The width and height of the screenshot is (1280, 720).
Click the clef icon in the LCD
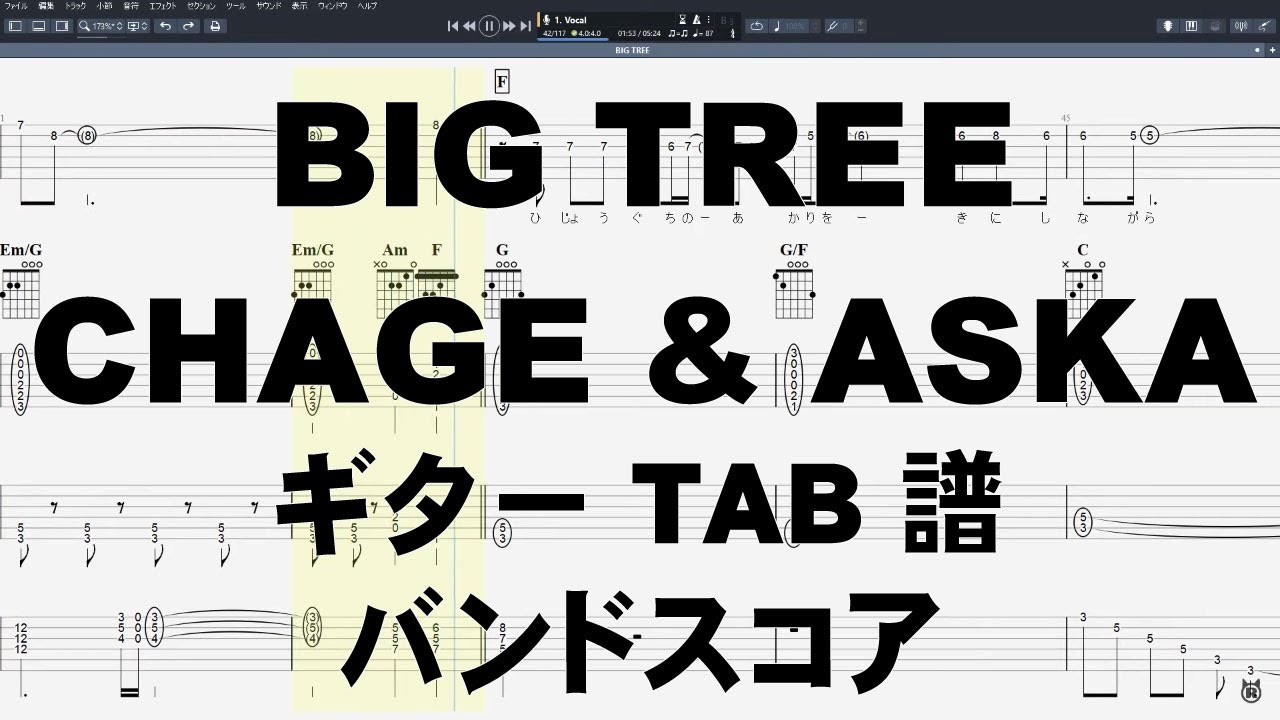coord(733,33)
